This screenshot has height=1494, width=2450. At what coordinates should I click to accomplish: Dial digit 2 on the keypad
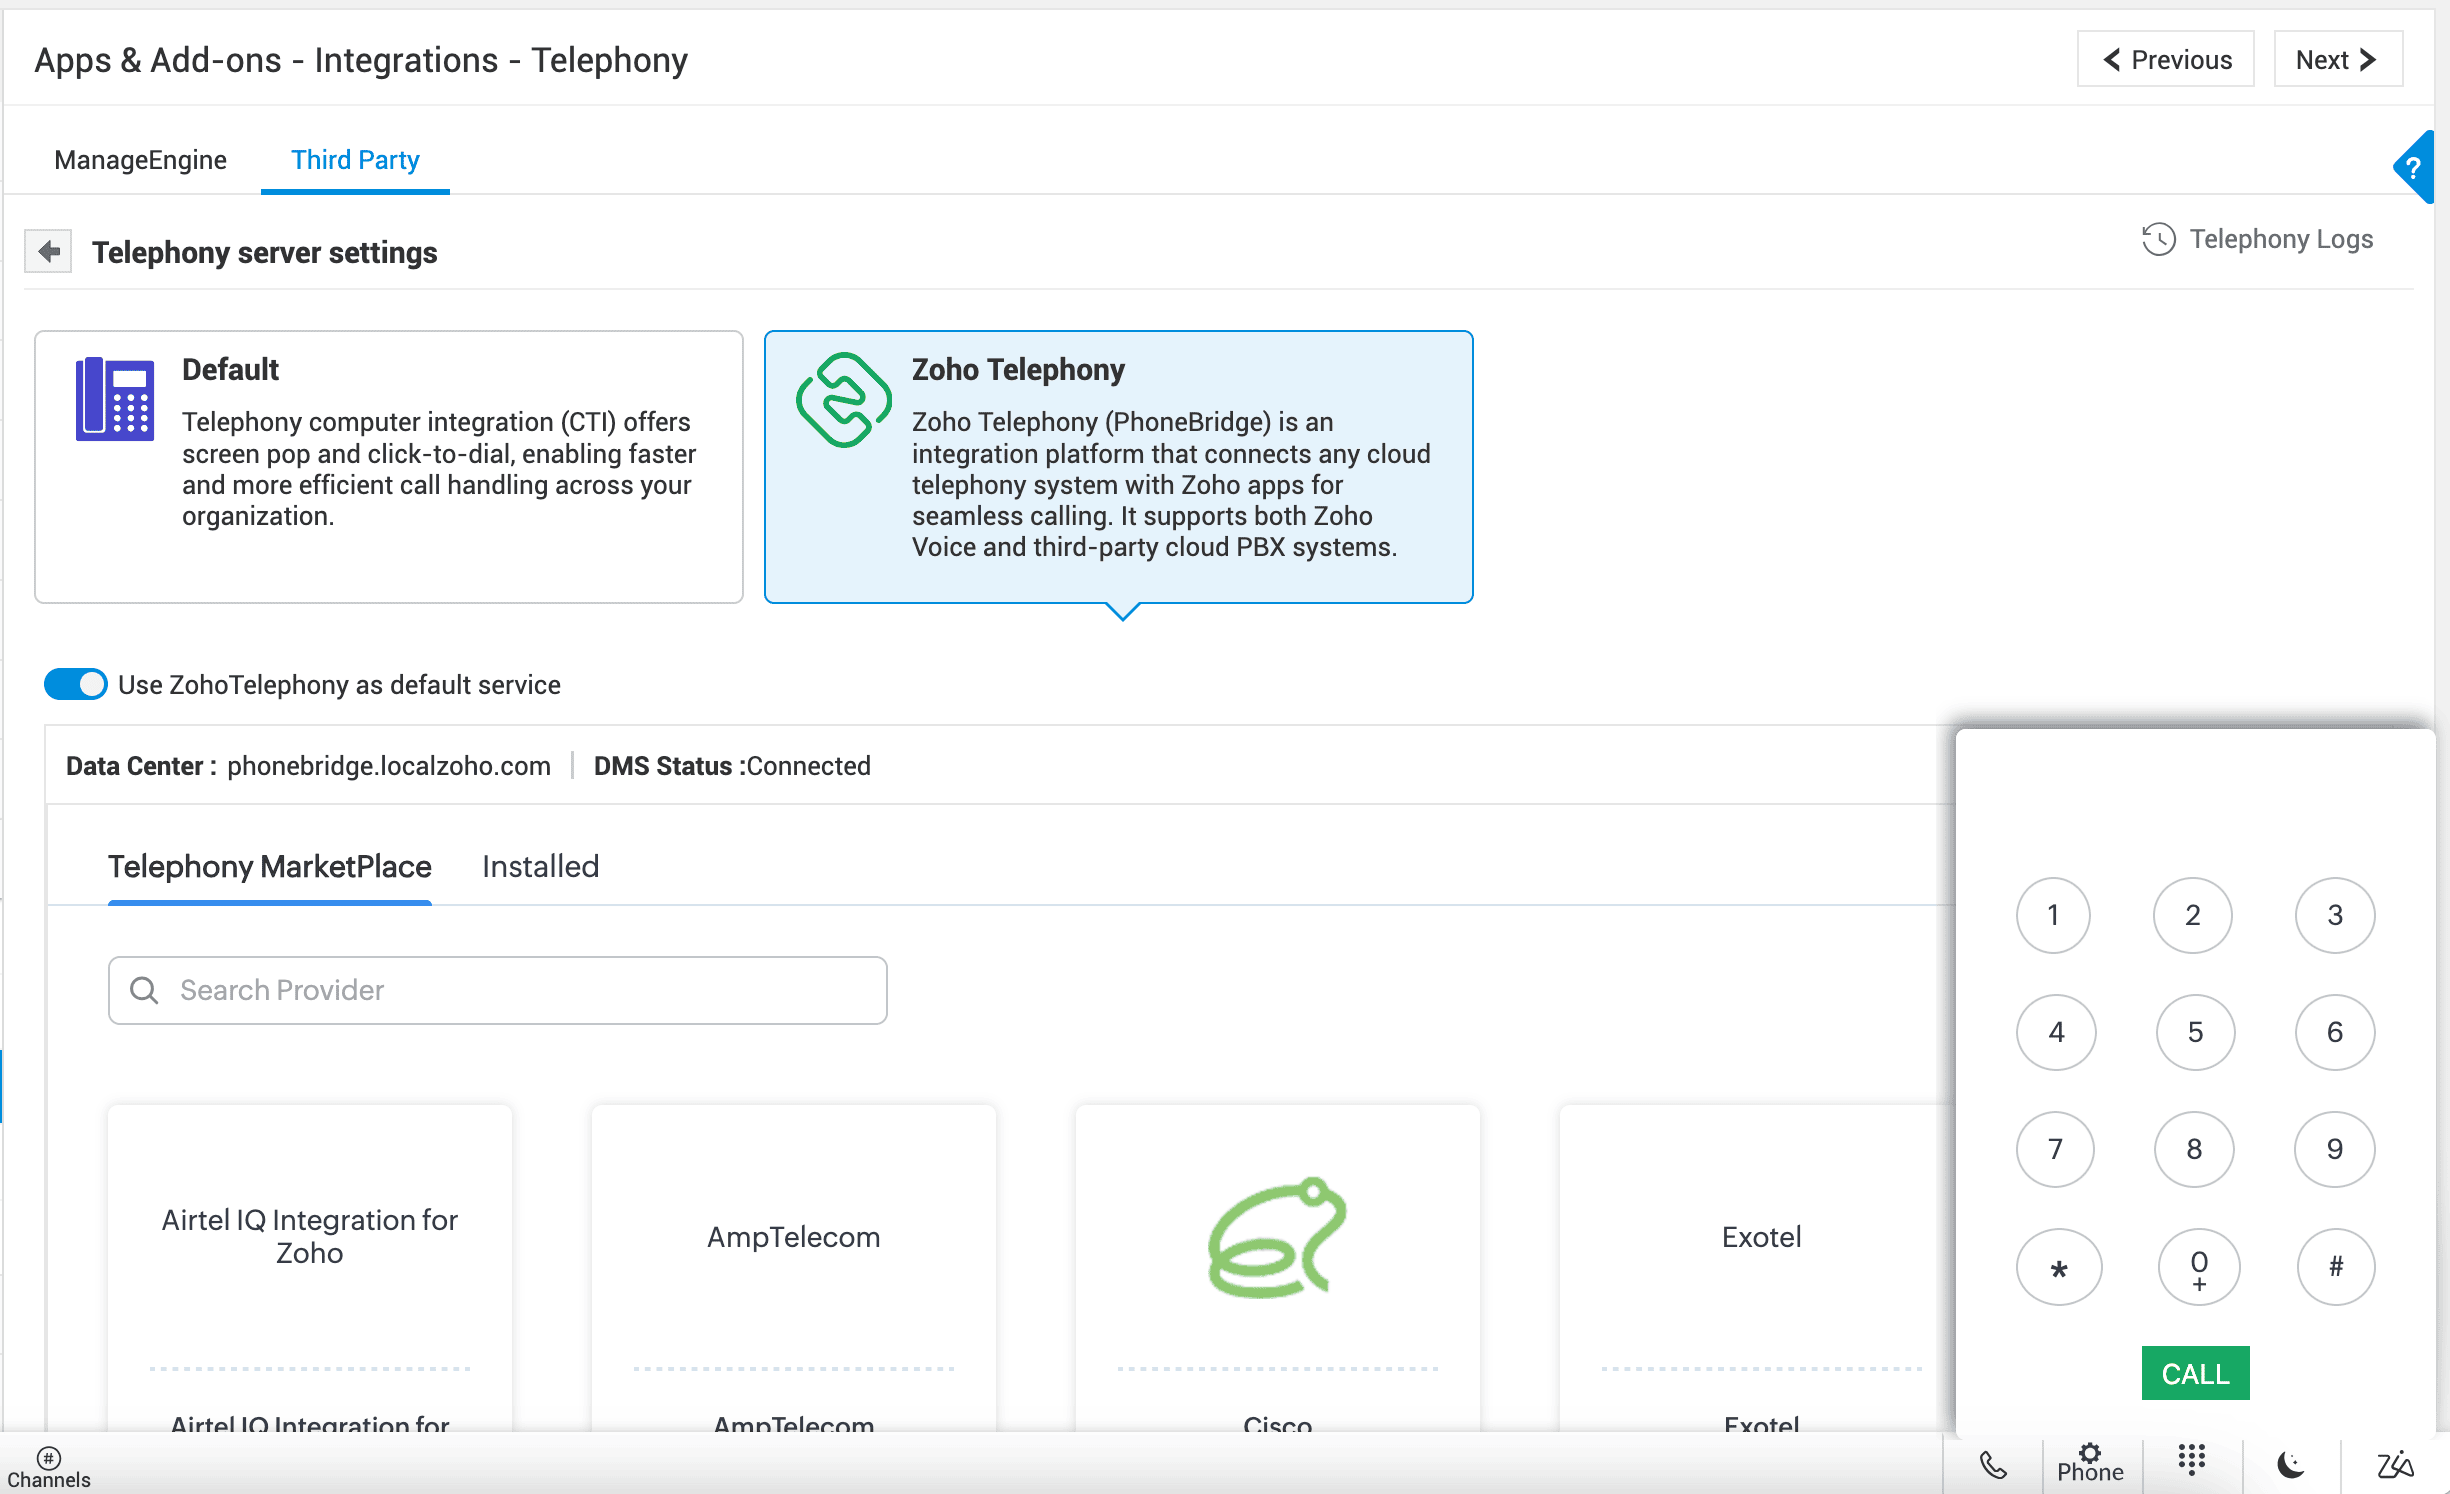coord(2193,915)
